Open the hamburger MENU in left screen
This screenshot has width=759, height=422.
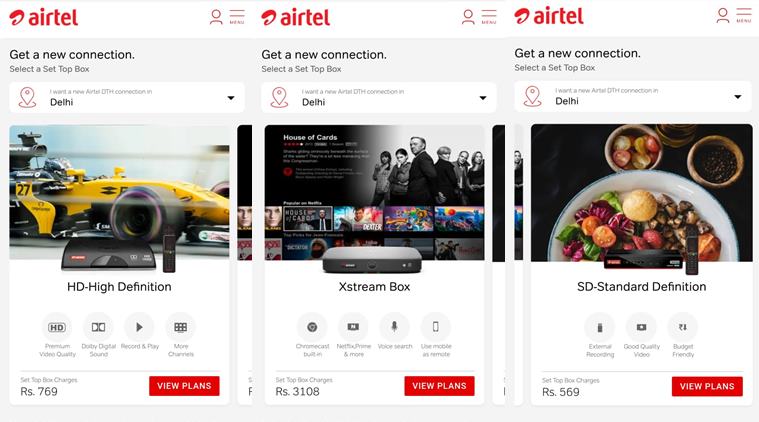point(237,16)
